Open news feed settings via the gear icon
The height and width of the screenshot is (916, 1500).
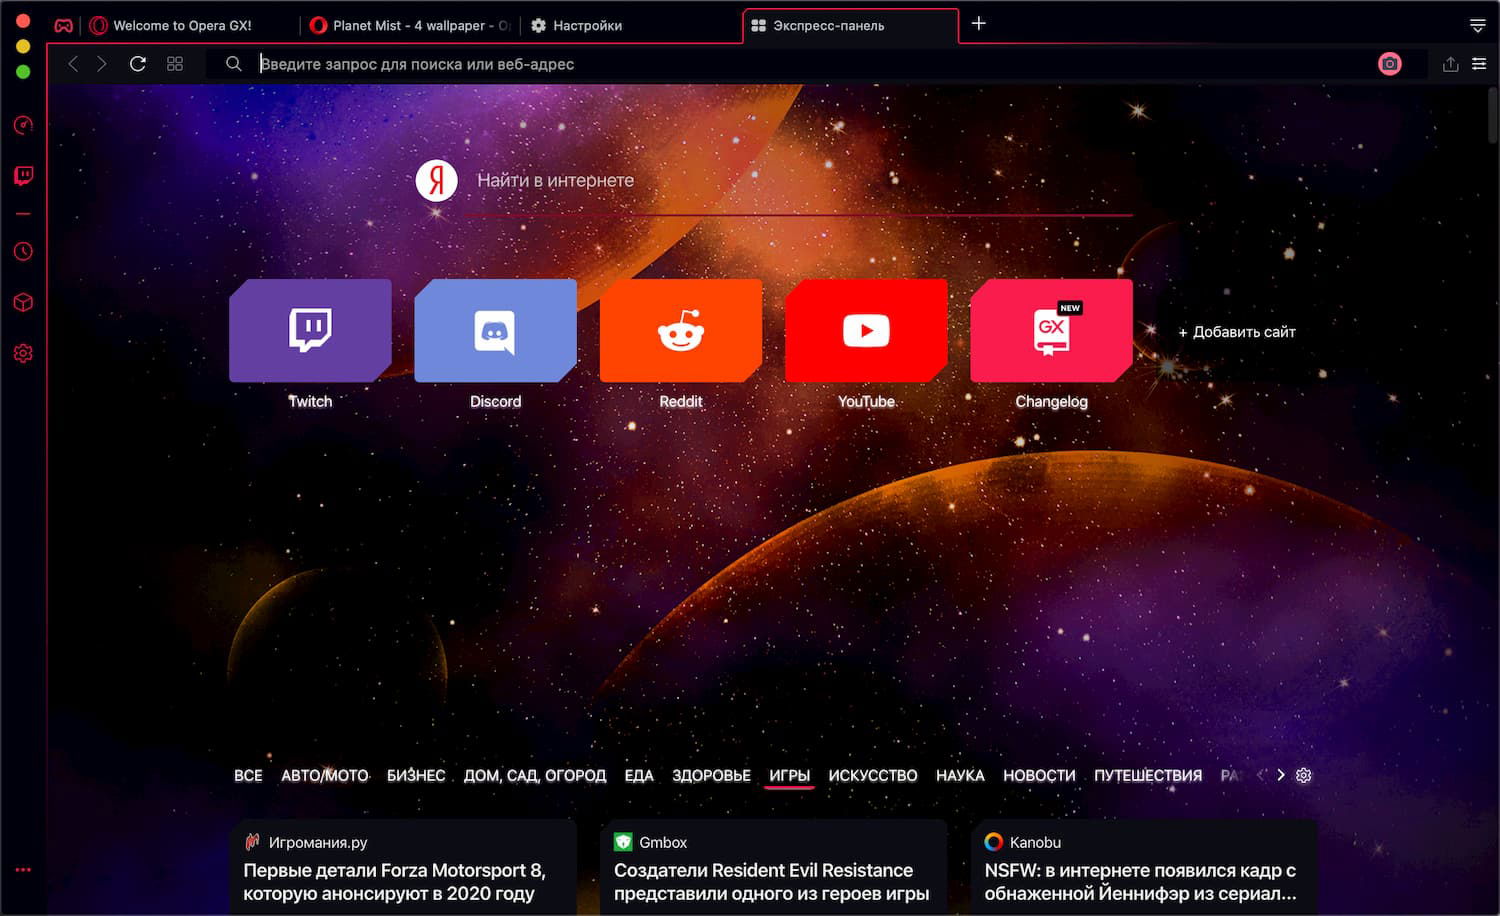pyautogui.click(x=1303, y=775)
